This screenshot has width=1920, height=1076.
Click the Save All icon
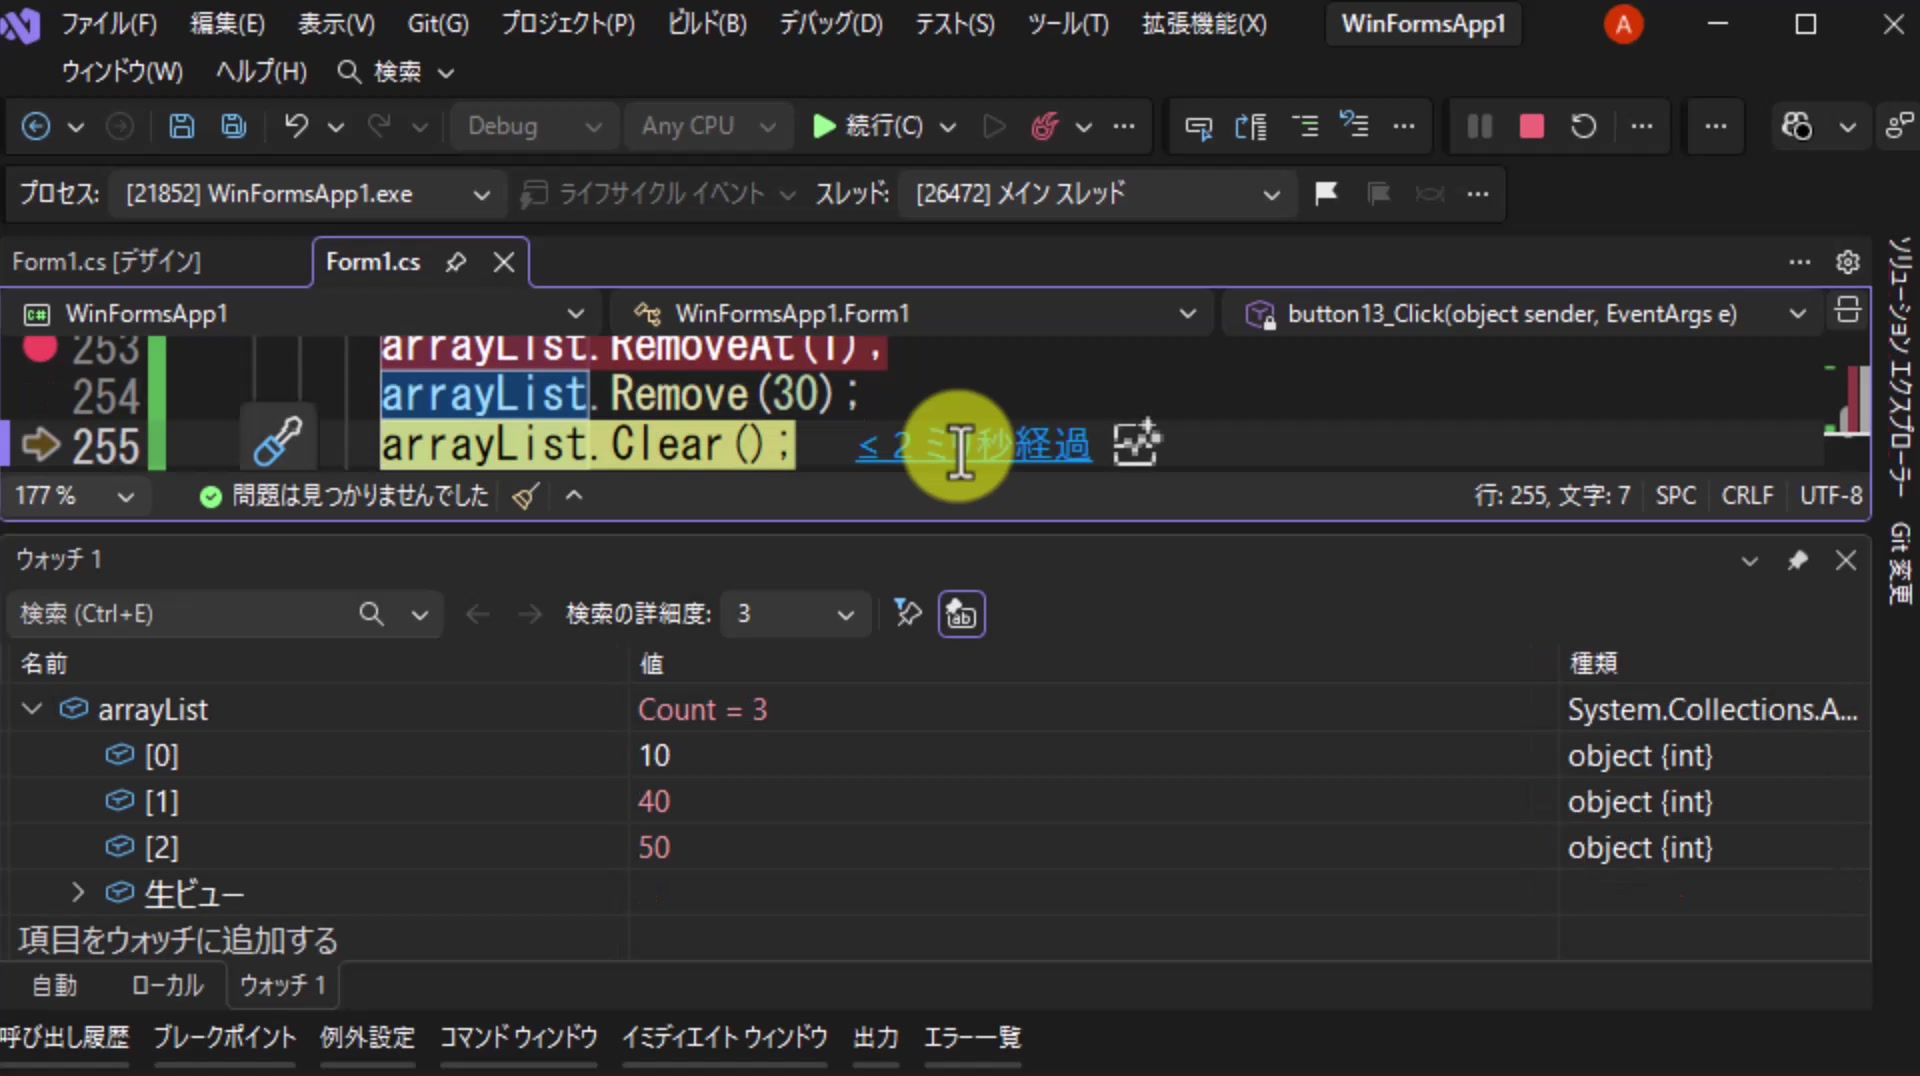click(x=234, y=126)
